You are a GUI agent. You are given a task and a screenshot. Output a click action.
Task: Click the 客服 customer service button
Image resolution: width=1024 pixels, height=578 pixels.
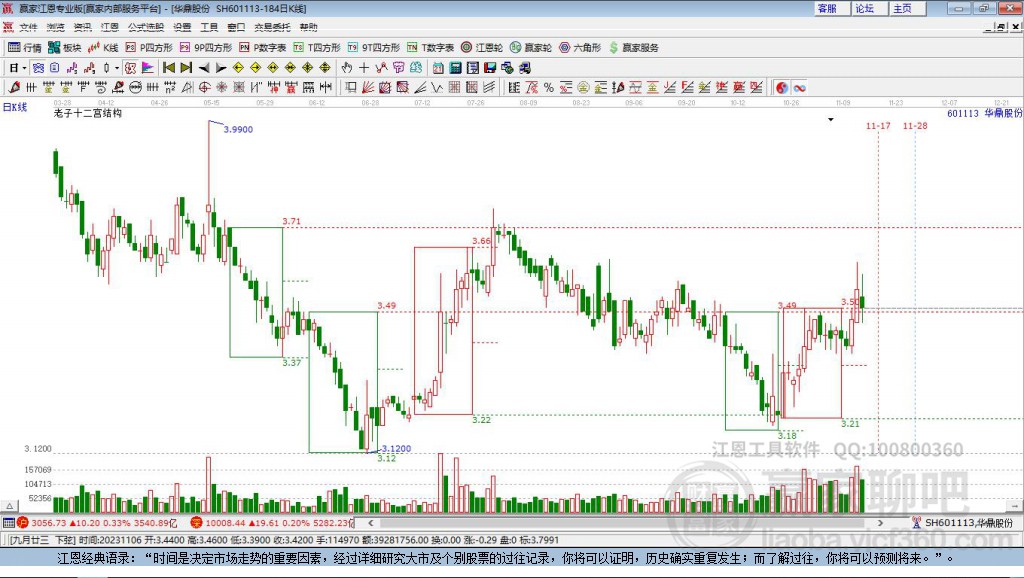click(x=831, y=8)
